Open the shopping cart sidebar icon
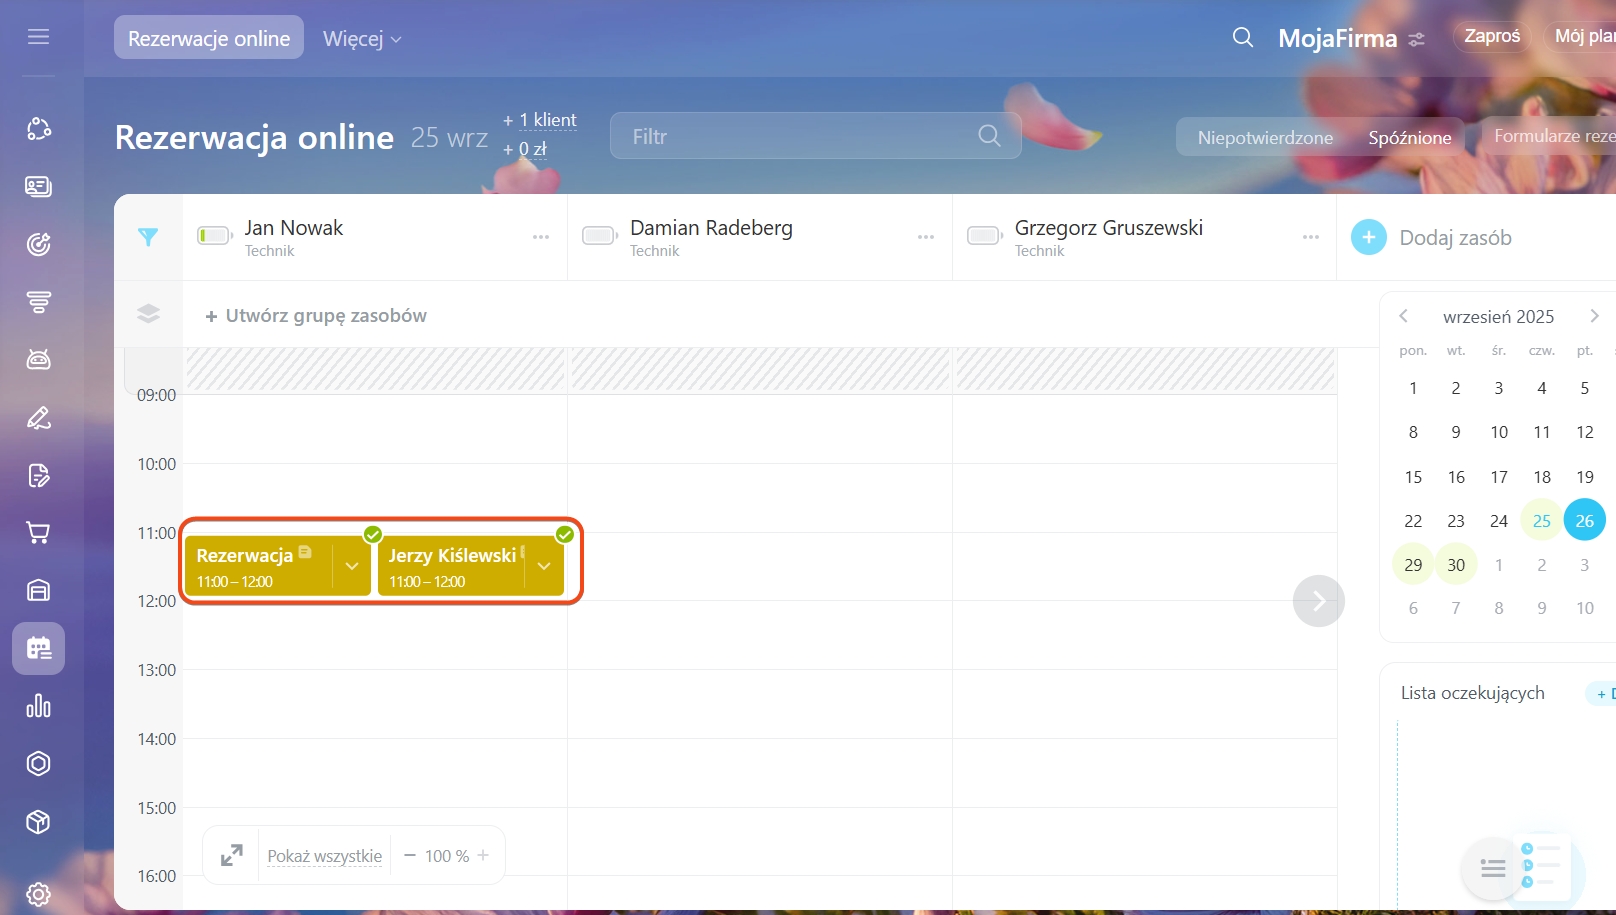1616x915 pixels. pos(38,533)
